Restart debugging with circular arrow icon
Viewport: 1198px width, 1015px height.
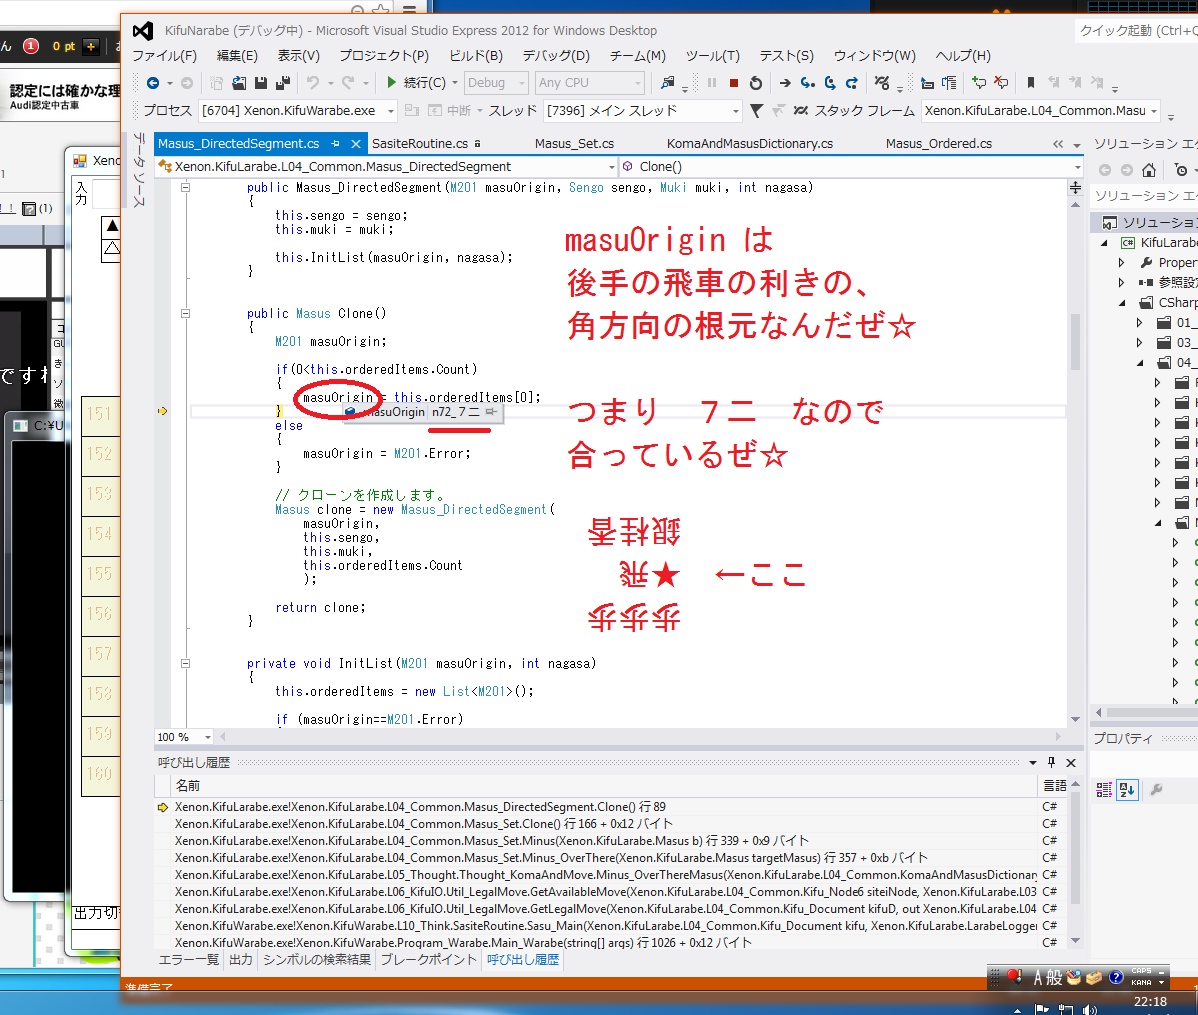[756, 83]
